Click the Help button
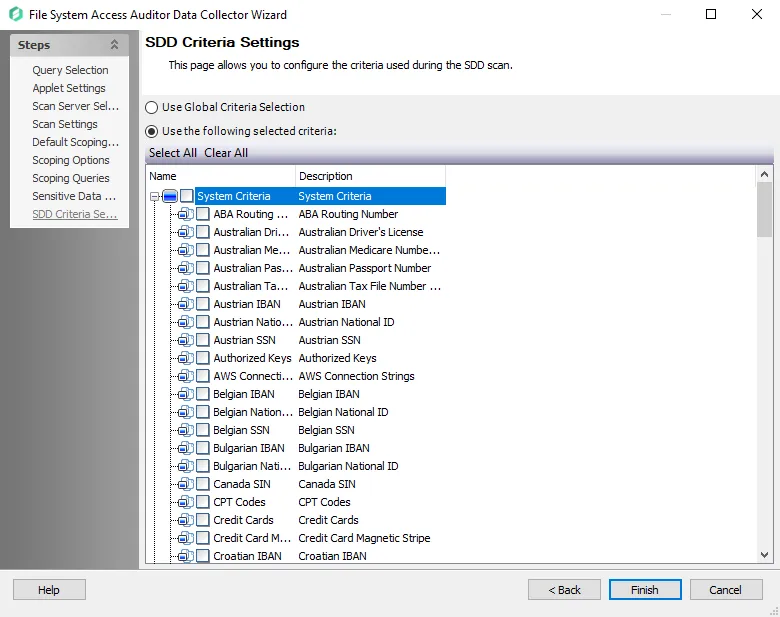The image size is (780, 617). (49, 590)
